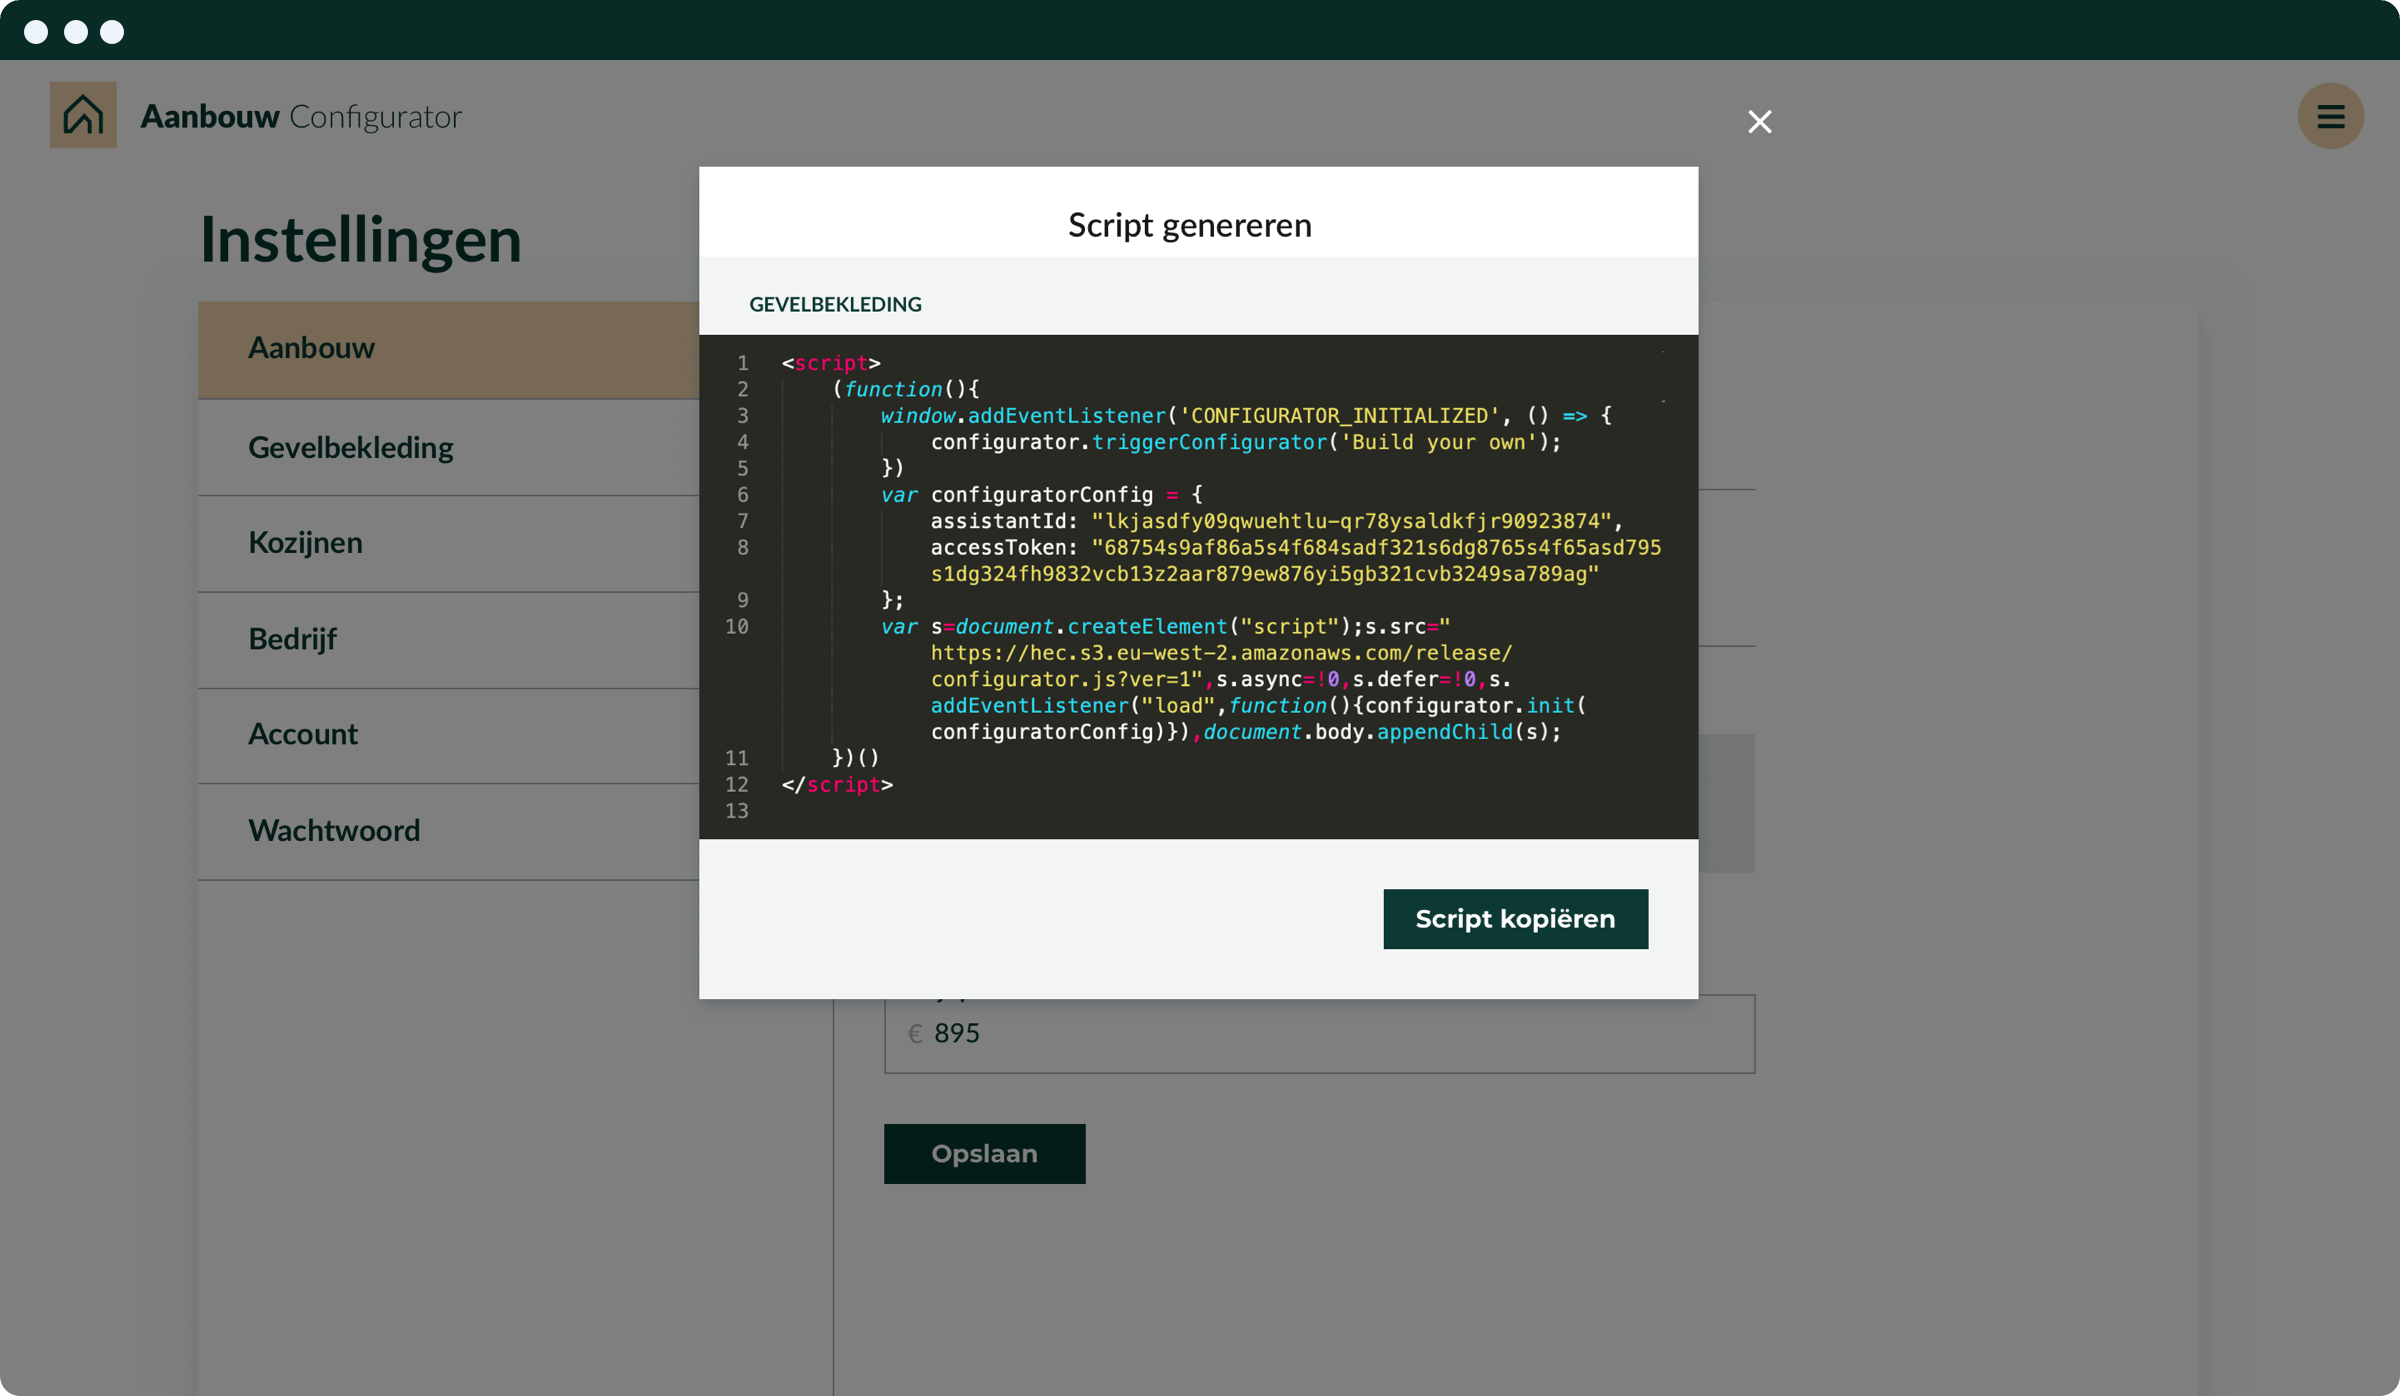Click the Script genereren dialog heading
The image size is (2400, 1396).
click(1189, 225)
